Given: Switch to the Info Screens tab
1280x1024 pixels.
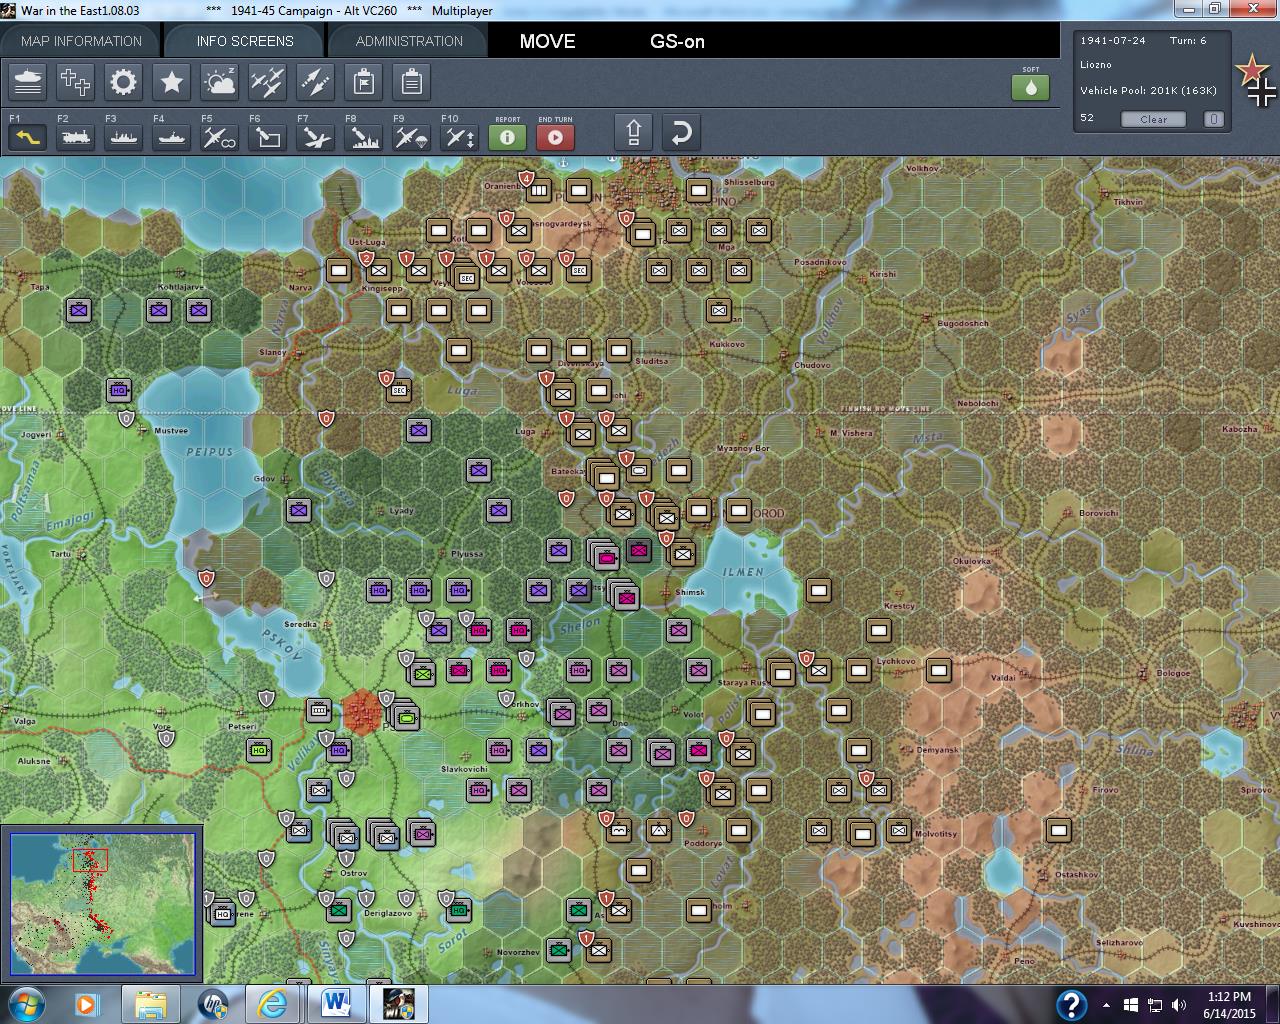Looking at the screenshot, I should tap(245, 41).
